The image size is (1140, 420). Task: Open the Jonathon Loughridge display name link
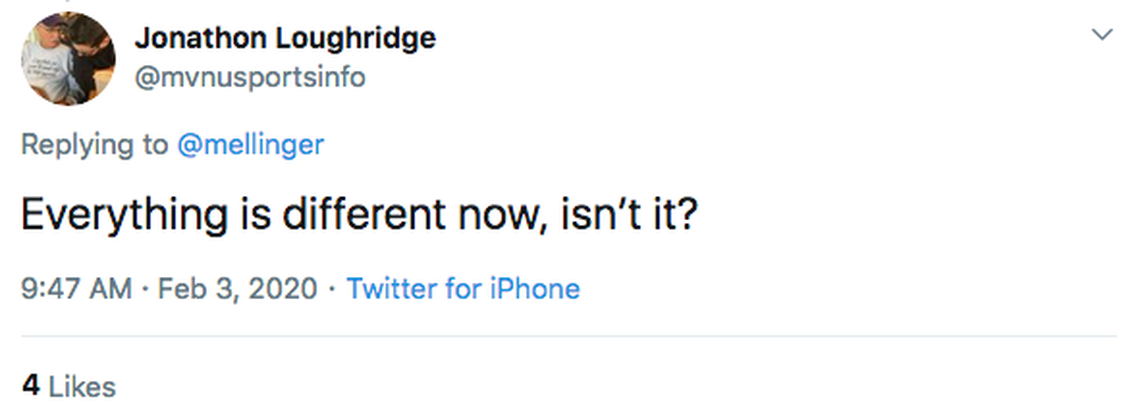click(285, 38)
